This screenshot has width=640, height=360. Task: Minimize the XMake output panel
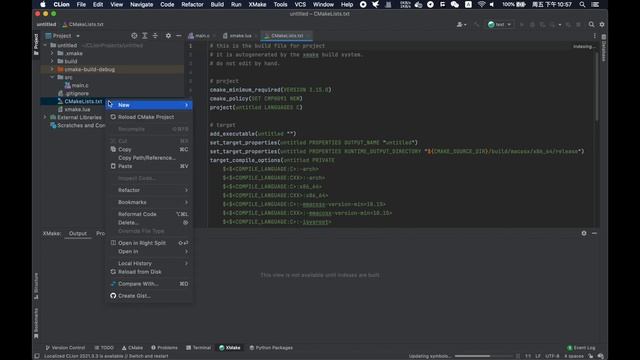tap(594, 233)
